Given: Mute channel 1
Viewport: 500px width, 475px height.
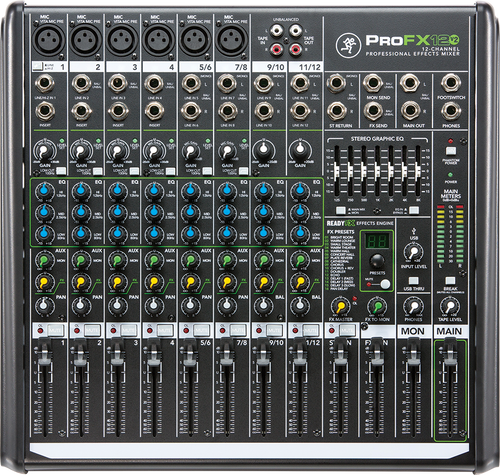Looking at the screenshot, I should (55, 330).
